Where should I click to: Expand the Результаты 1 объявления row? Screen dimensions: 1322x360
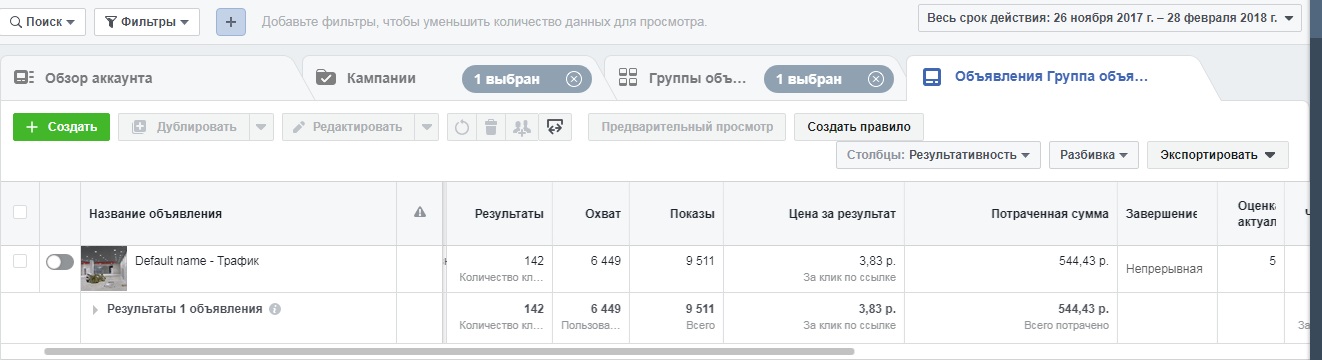point(96,310)
